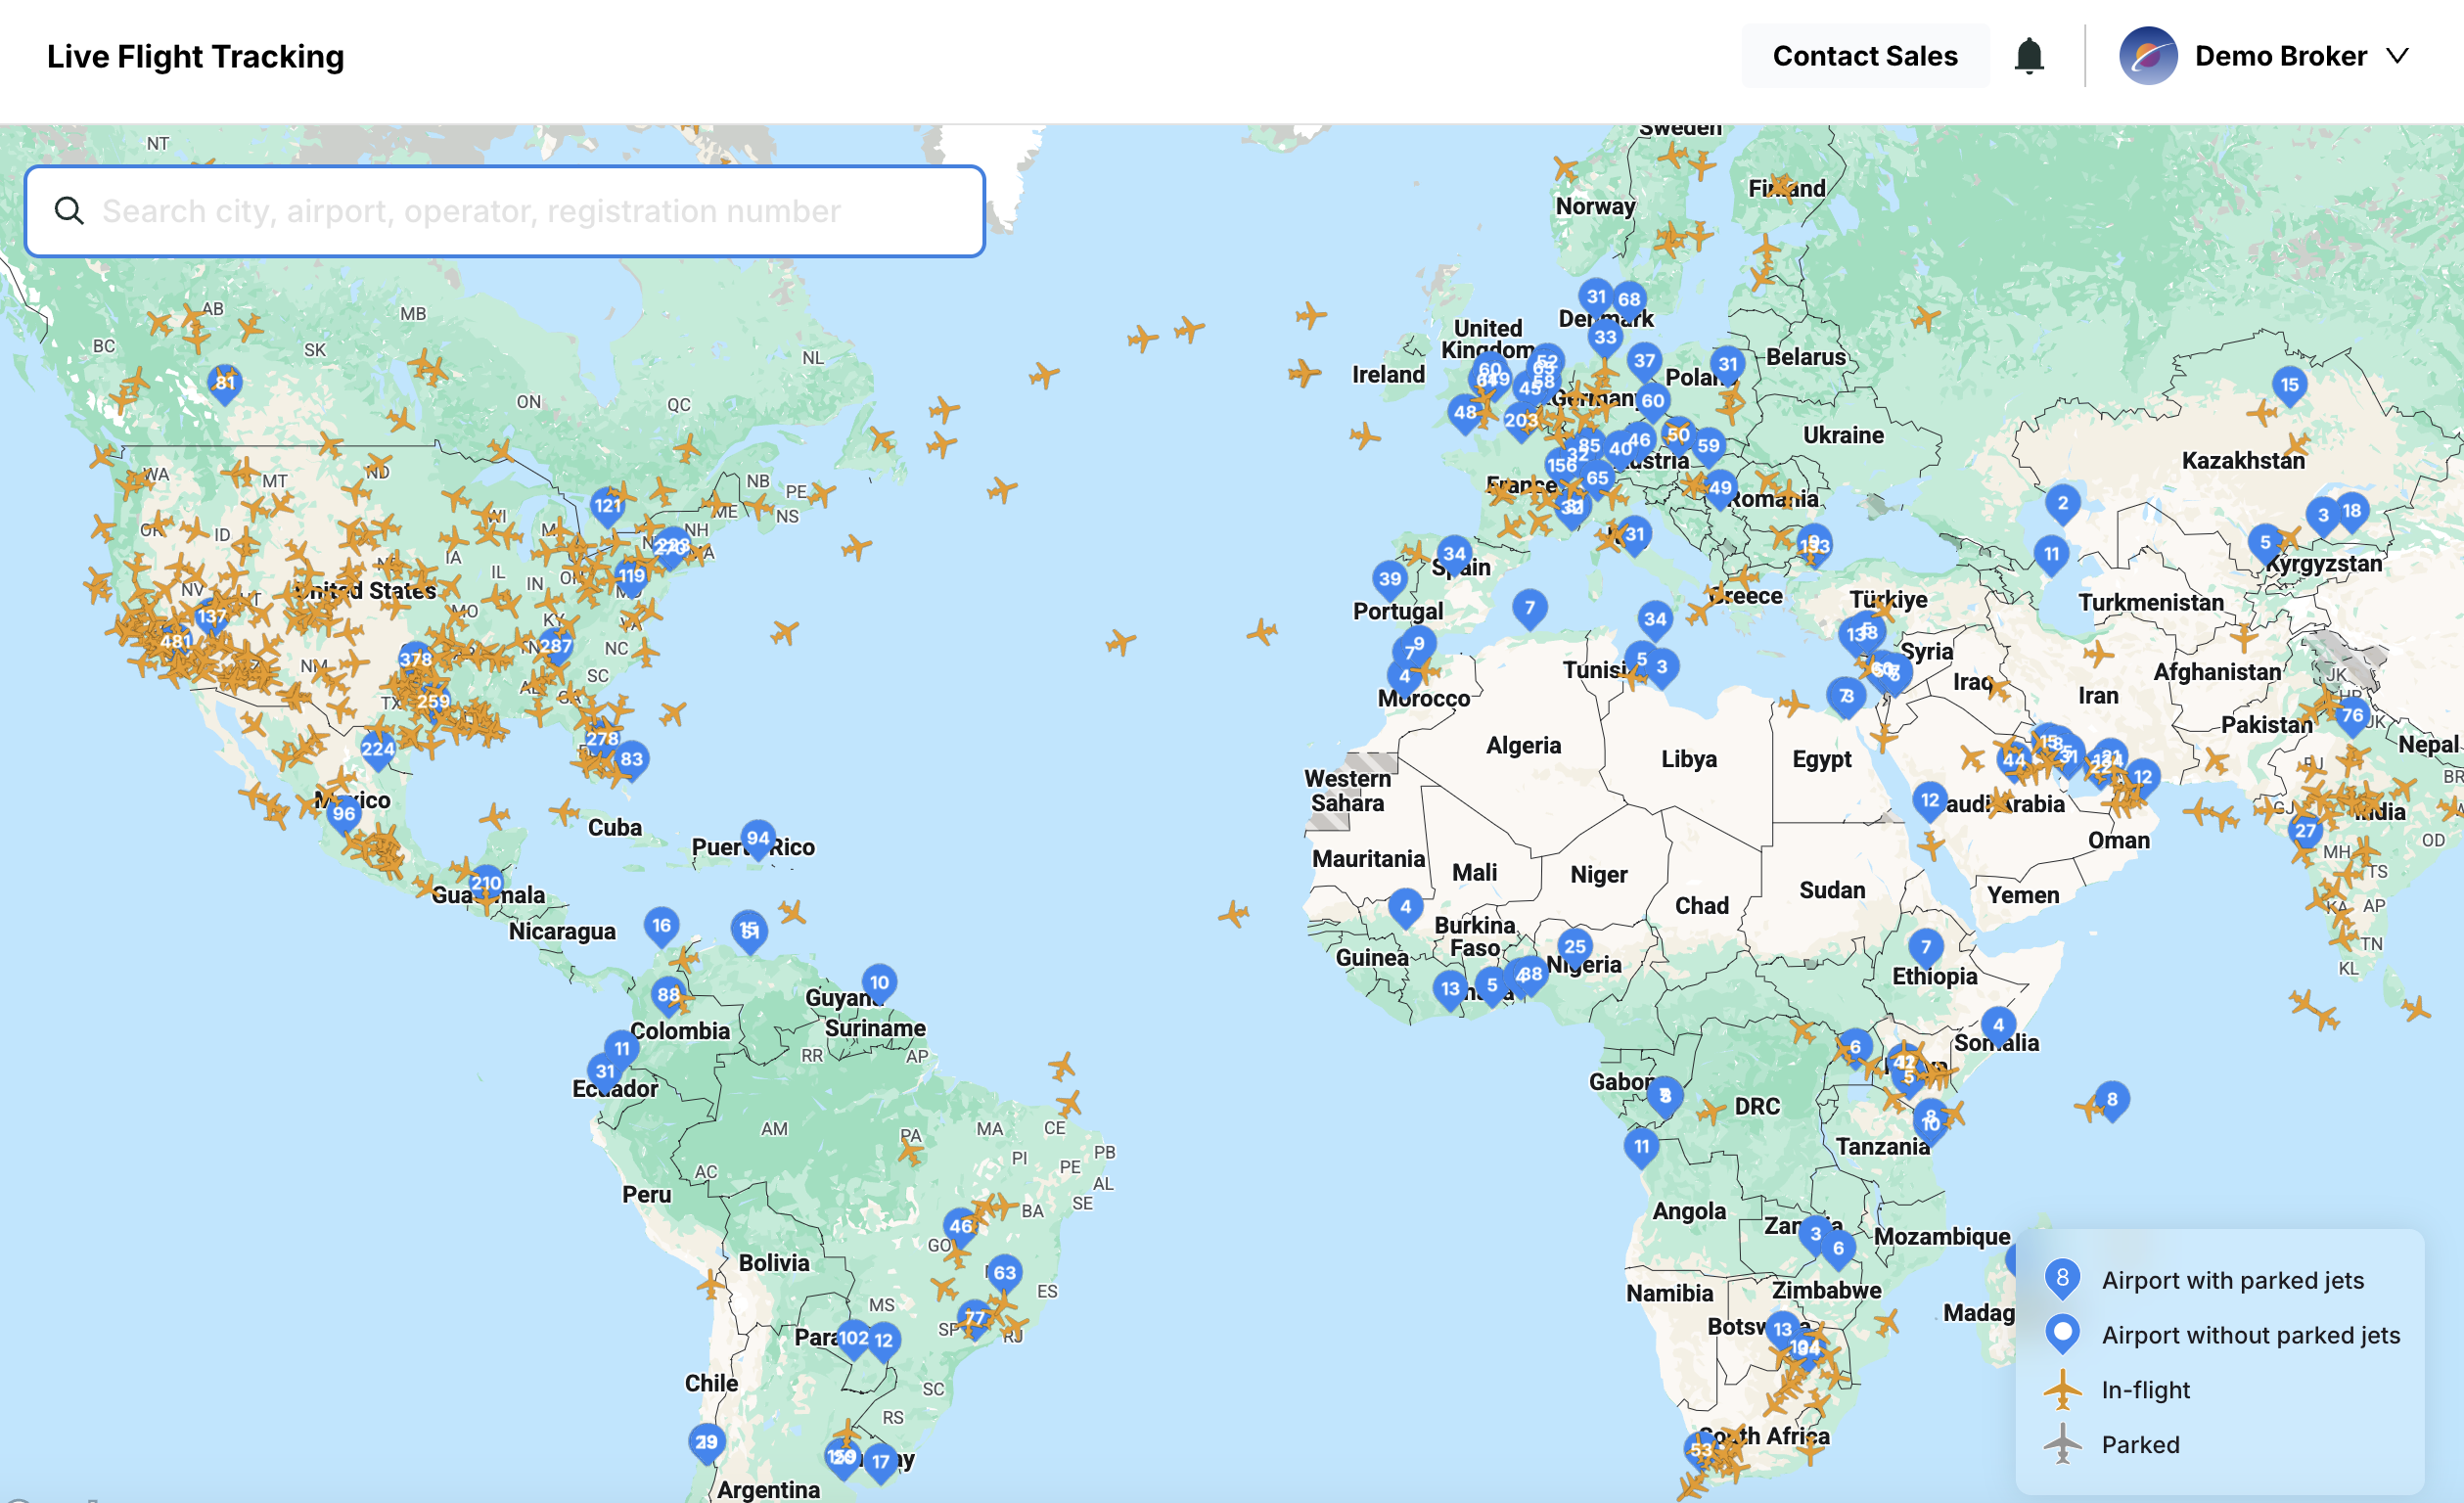Select airport marker 88 in Colombia
The width and height of the screenshot is (2464, 1503).
coord(668,997)
